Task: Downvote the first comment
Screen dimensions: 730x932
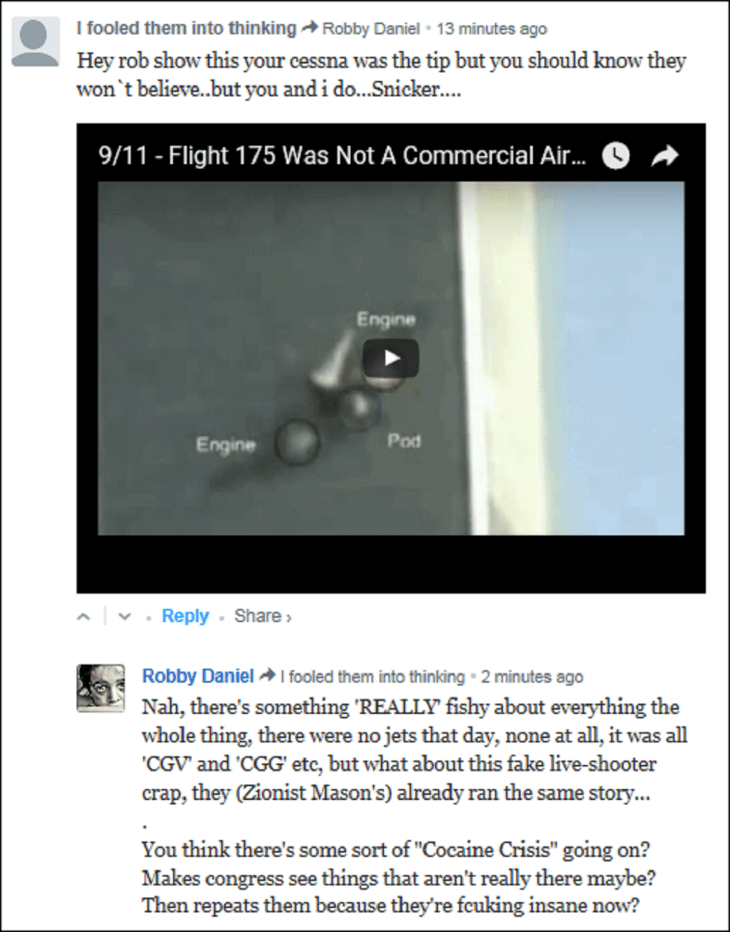Action: coord(124,616)
